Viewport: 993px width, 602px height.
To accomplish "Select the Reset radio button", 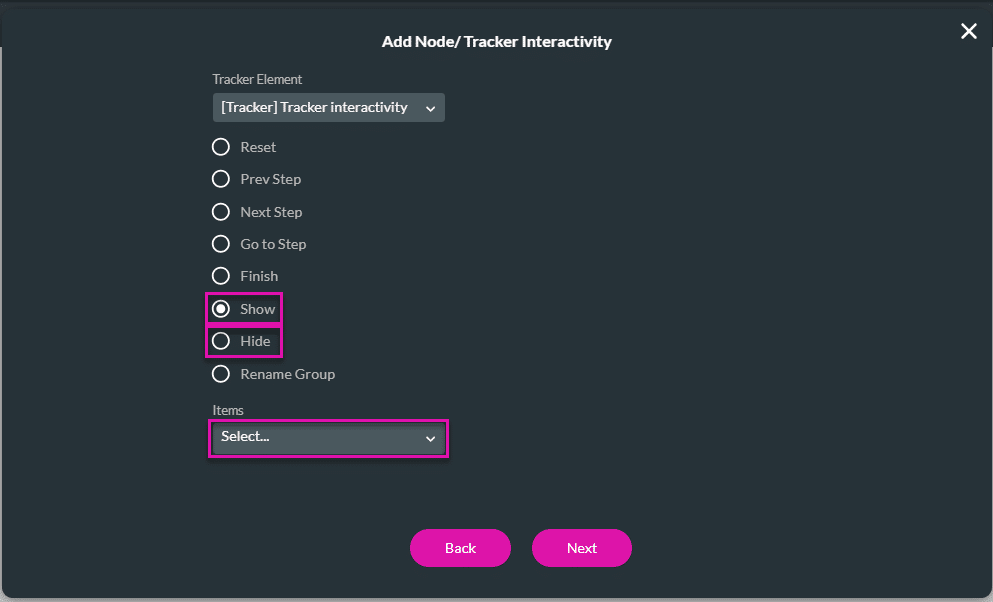I will [221, 147].
